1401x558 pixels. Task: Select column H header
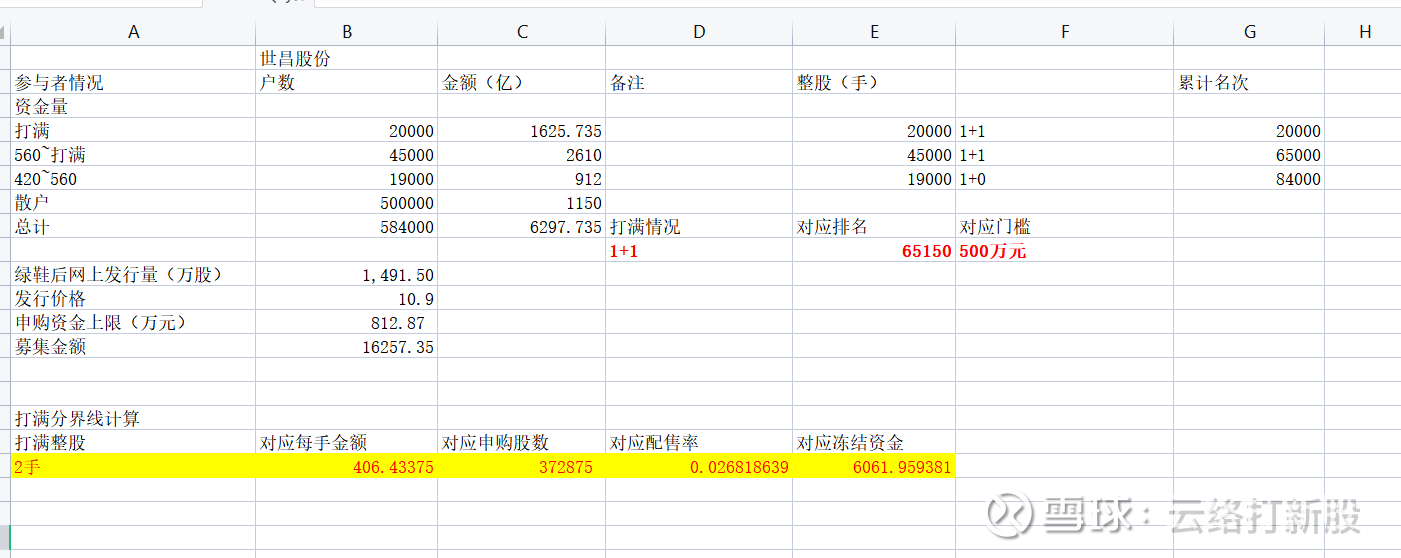pyautogui.click(x=1365, y=32)
